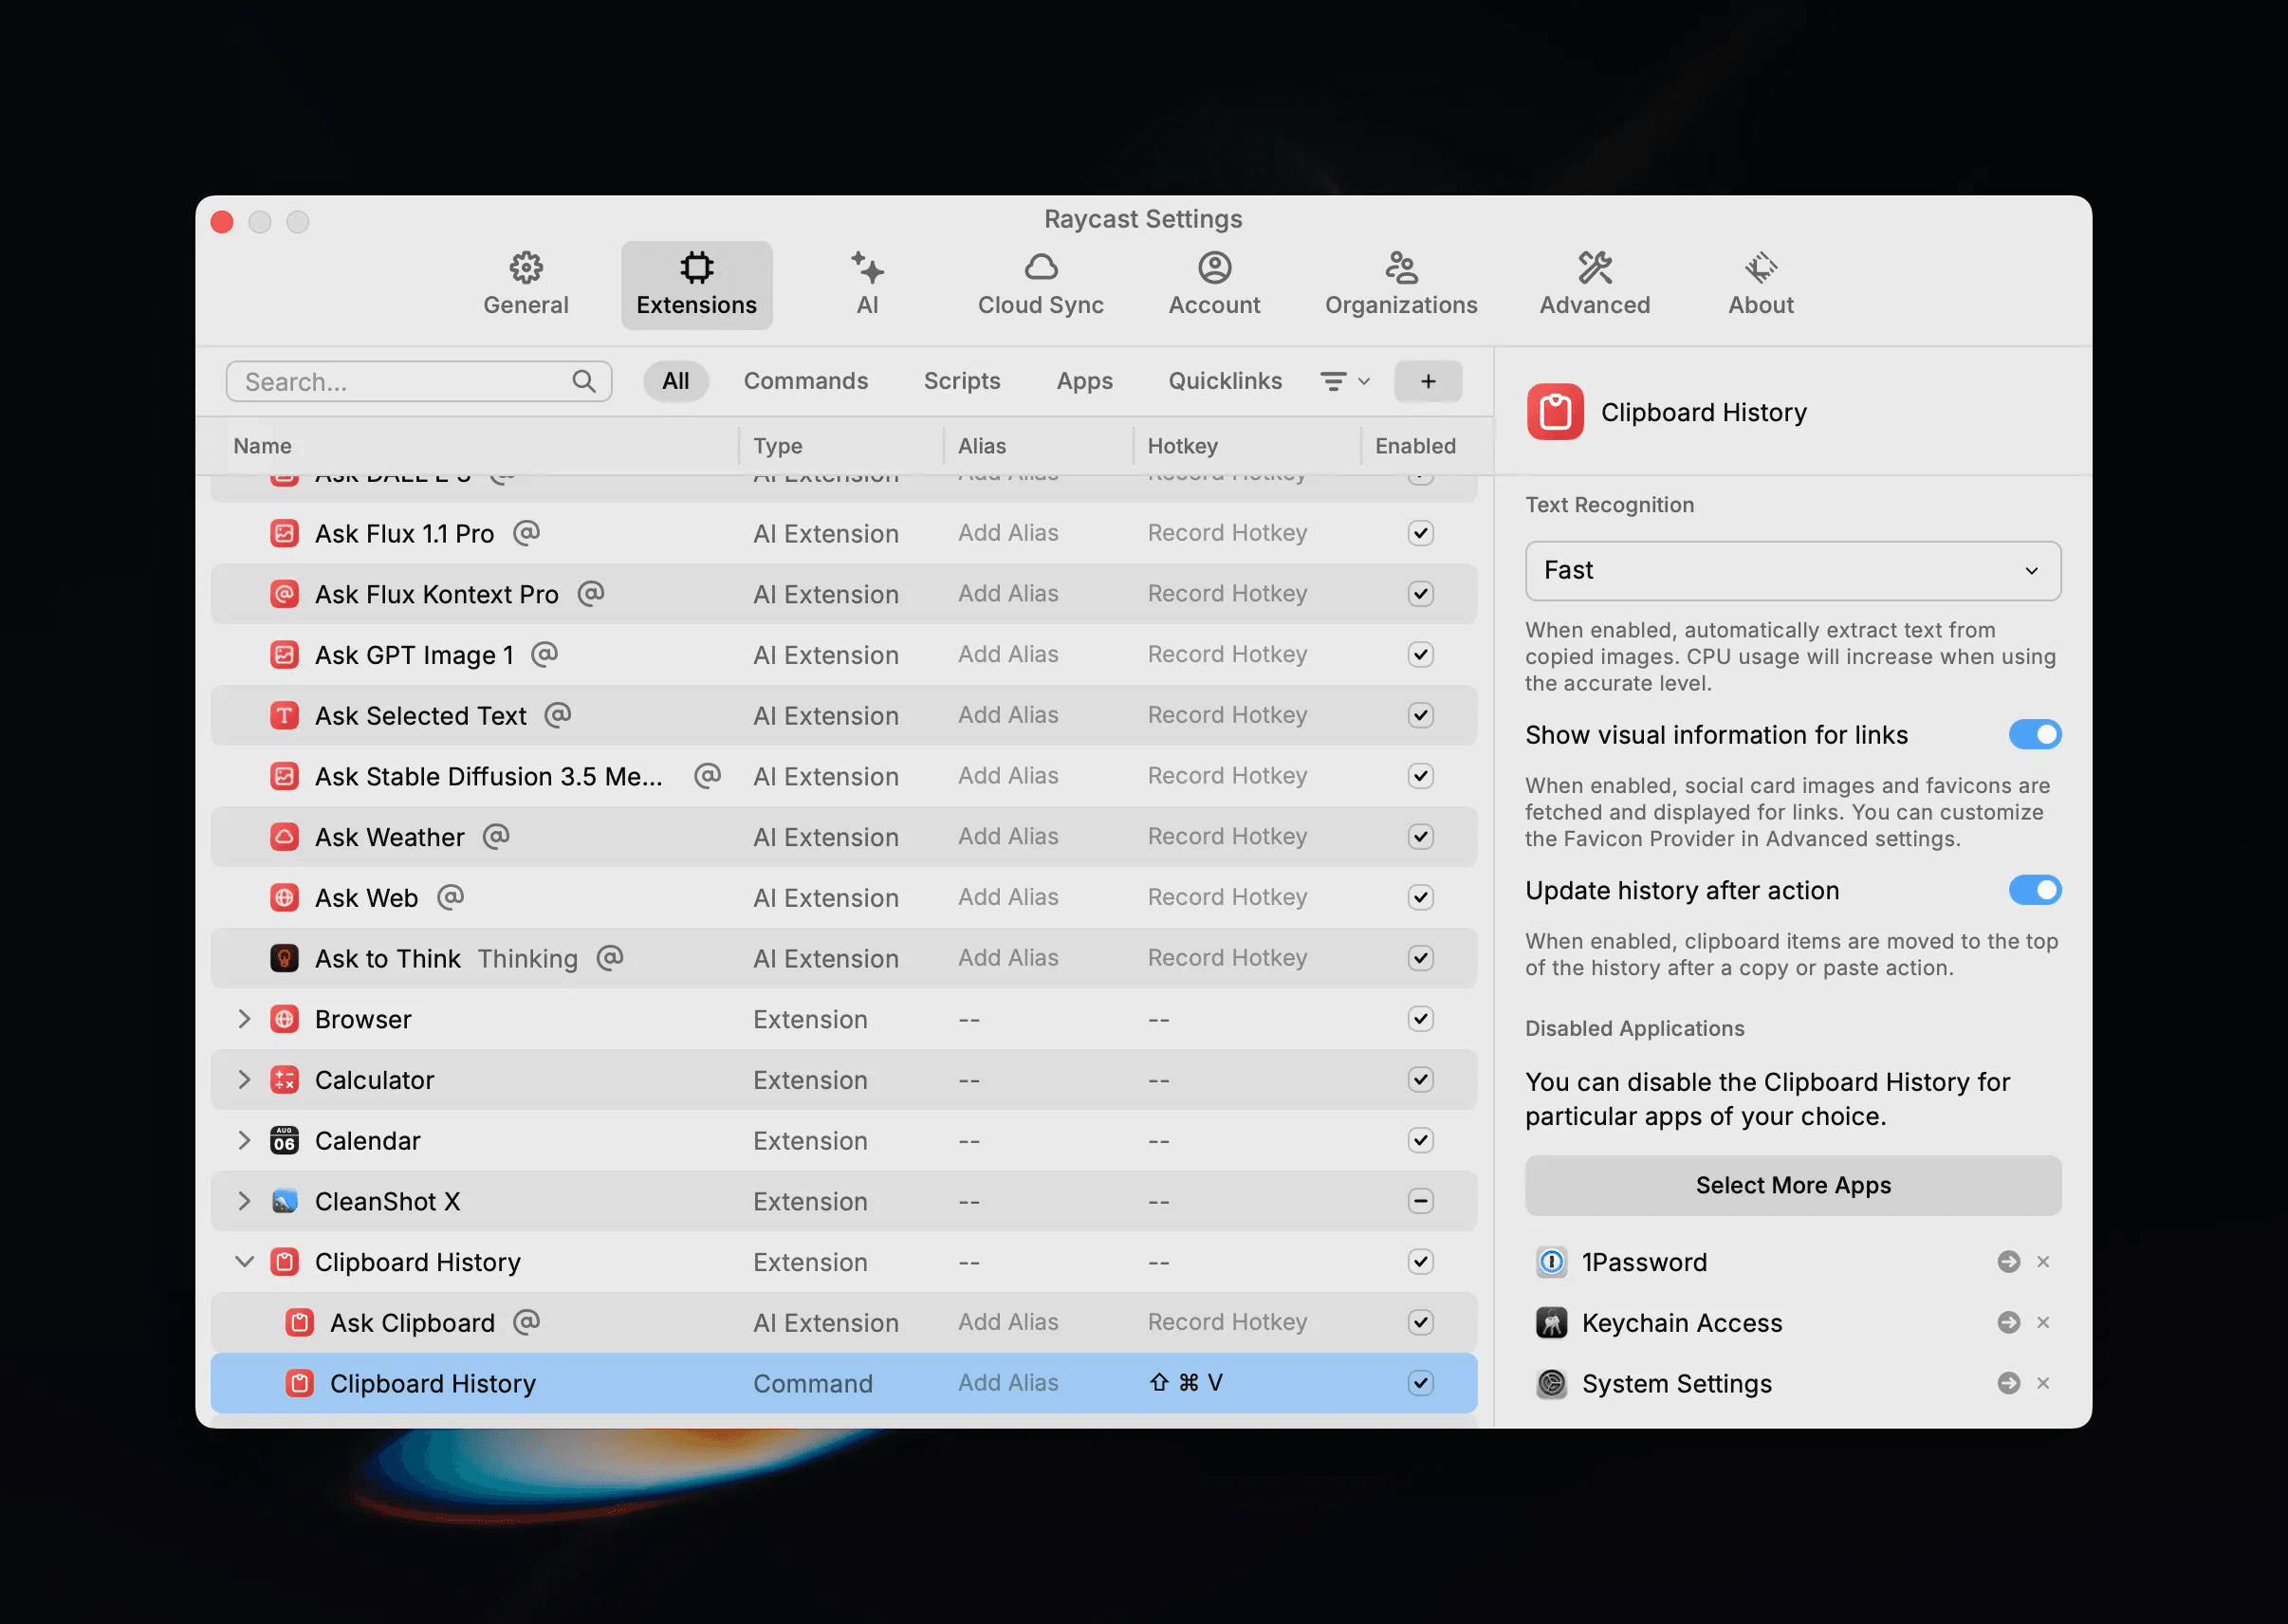Toggle the CleanShot X mixed-state checkbox
2288x1624 pixels.
(1420, 1201)
